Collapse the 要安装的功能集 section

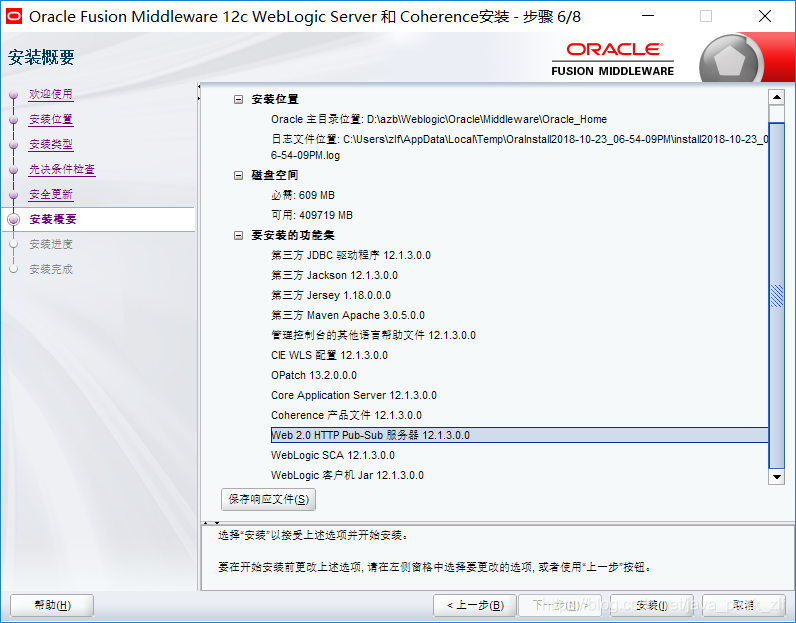pos(238,236)
